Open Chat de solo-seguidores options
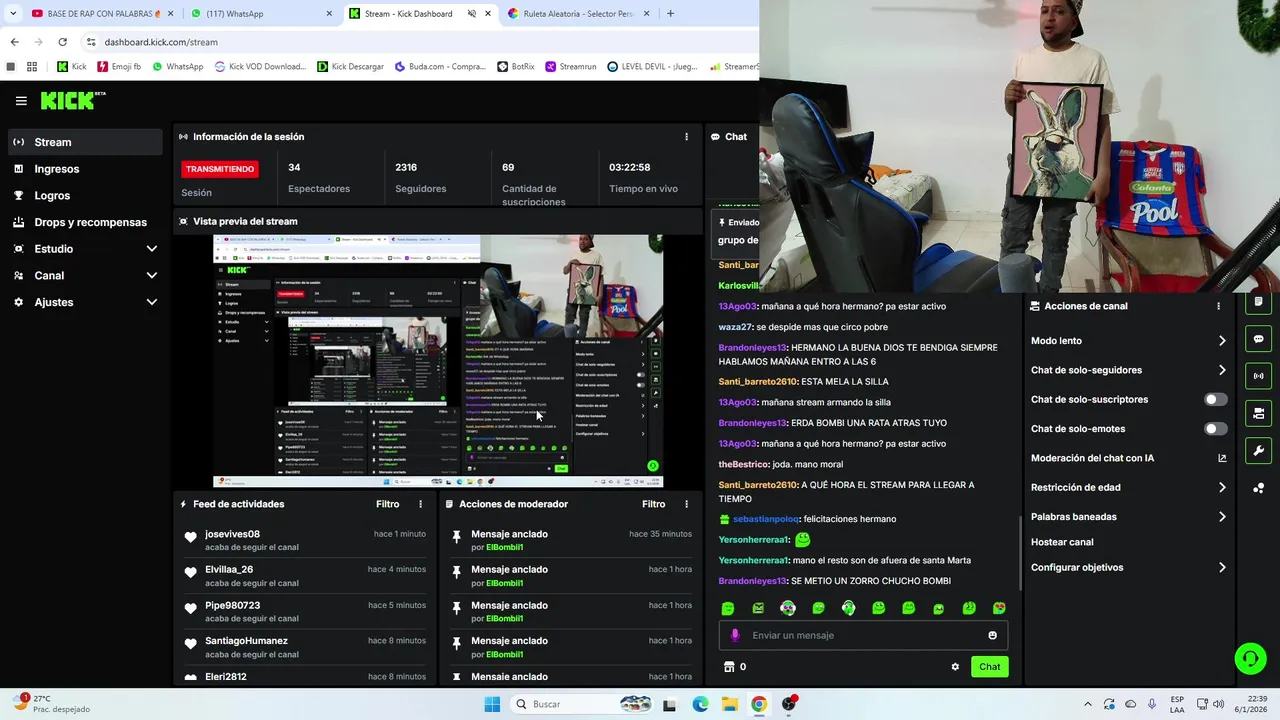This screenshot has width=1280, height=720. (1128, 370)
